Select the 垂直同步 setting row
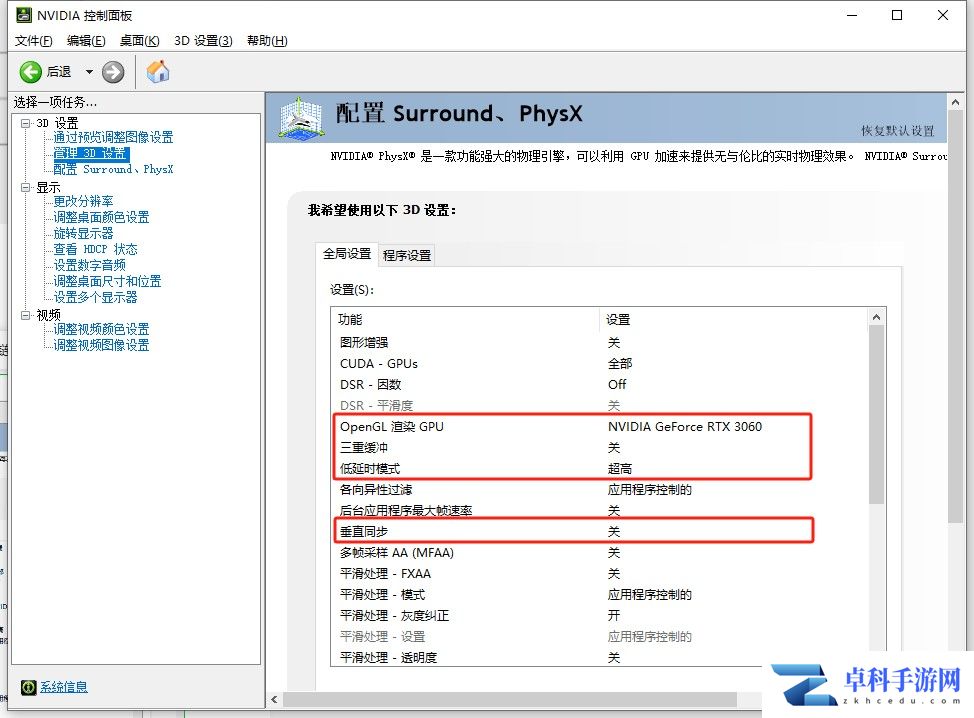974x718 pixels. click(599, 532)
